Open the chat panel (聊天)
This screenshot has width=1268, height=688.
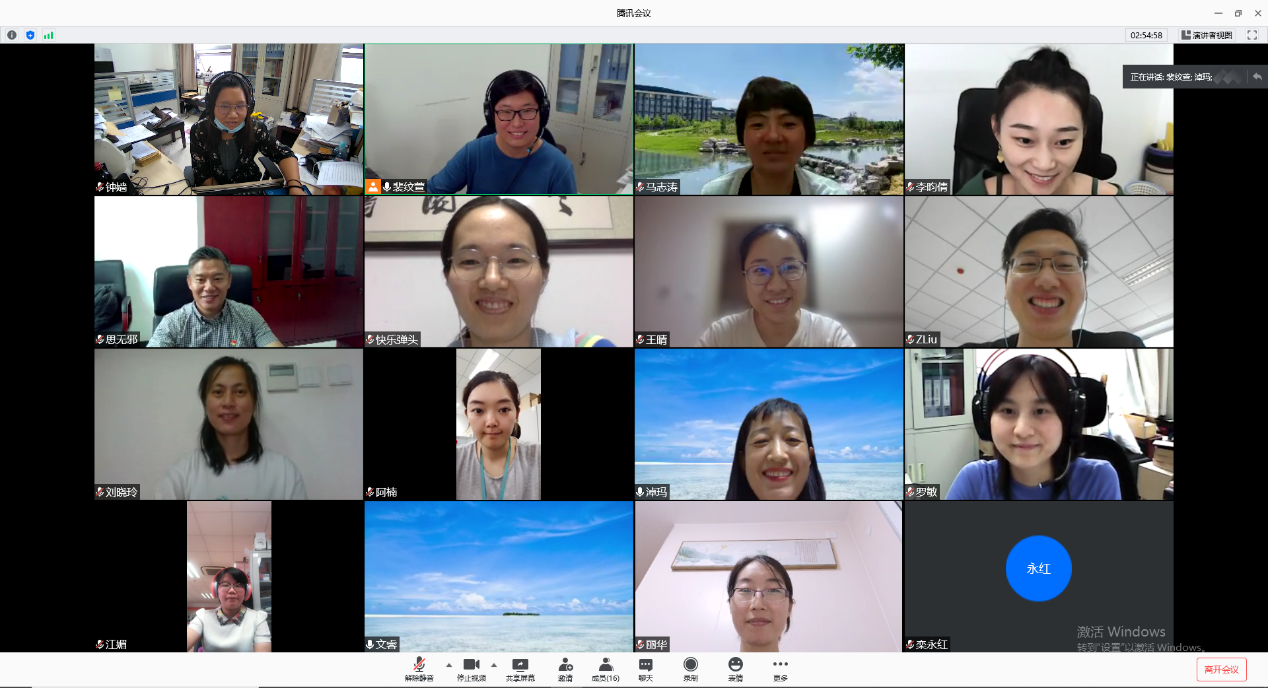[x=645, y=668]
